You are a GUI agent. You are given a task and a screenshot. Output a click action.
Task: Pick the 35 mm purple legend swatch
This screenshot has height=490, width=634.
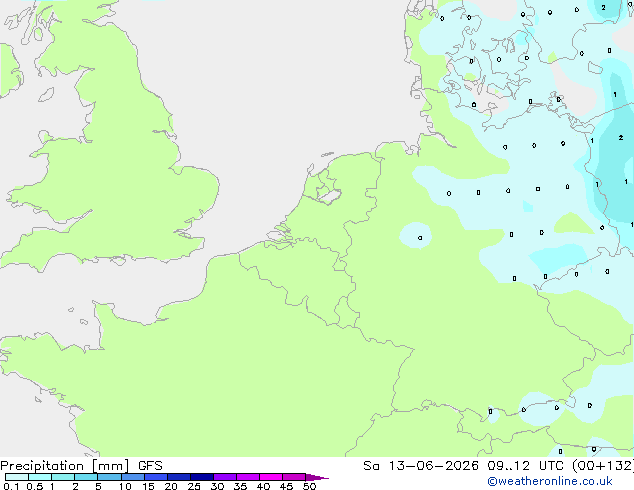click(248, 477)
